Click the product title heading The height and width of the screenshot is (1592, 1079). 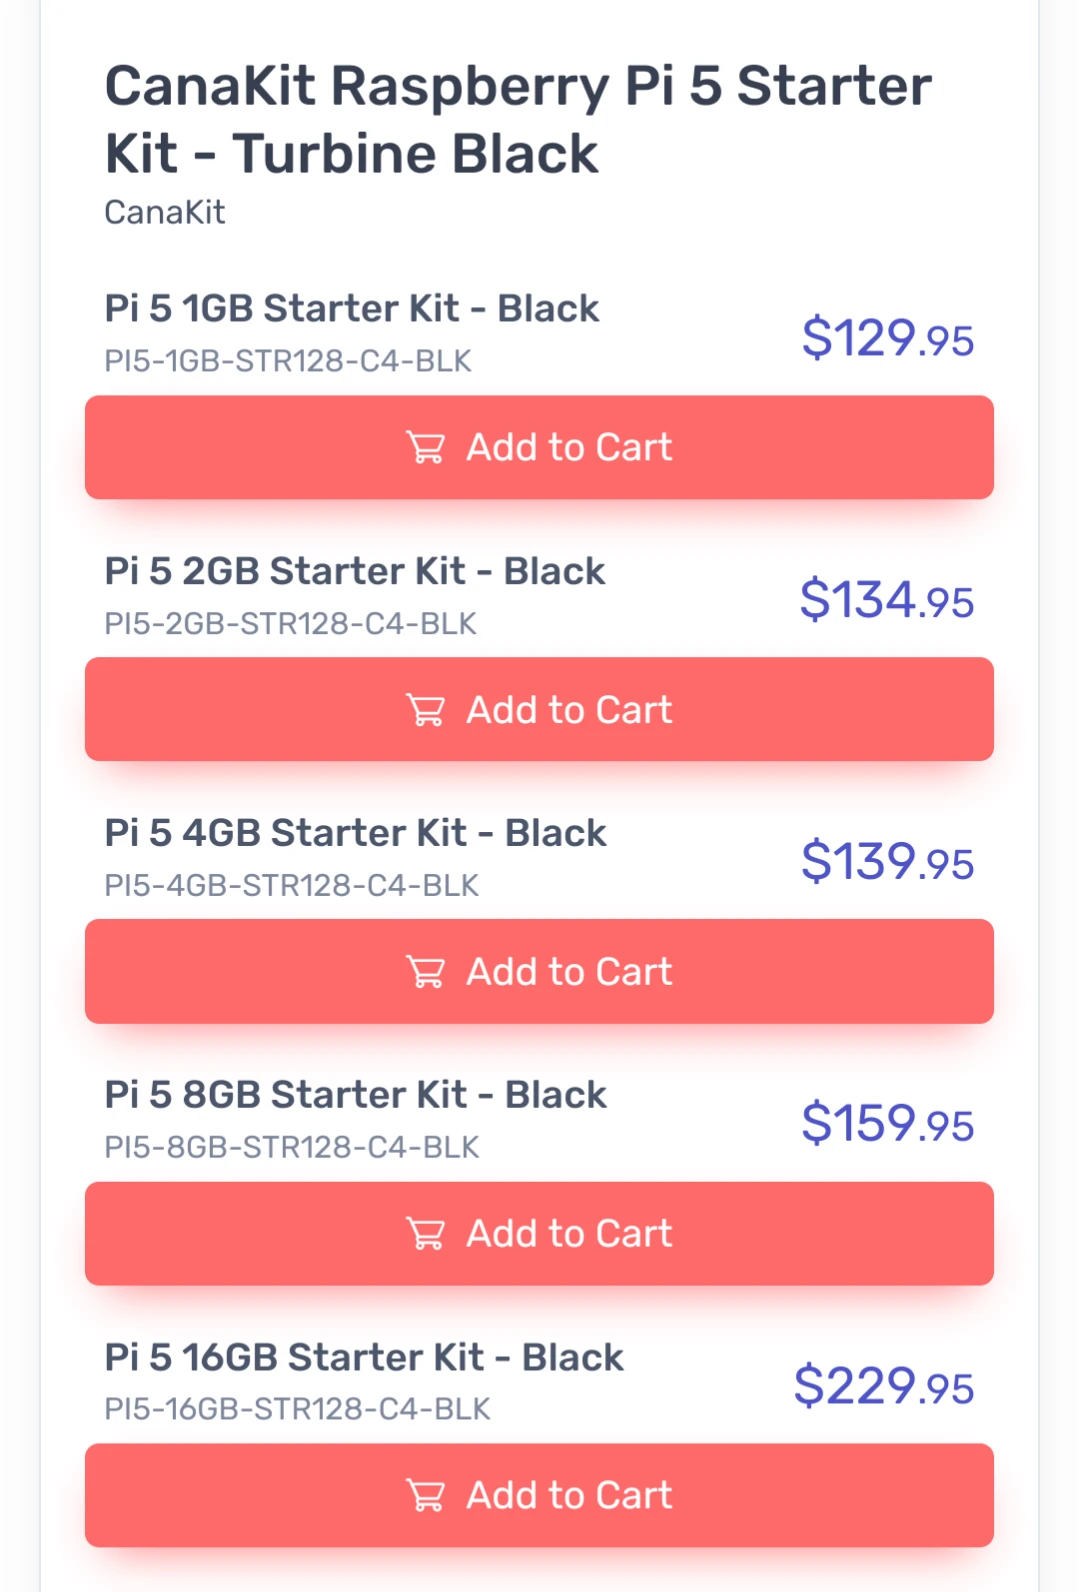[x=517, y=119]
